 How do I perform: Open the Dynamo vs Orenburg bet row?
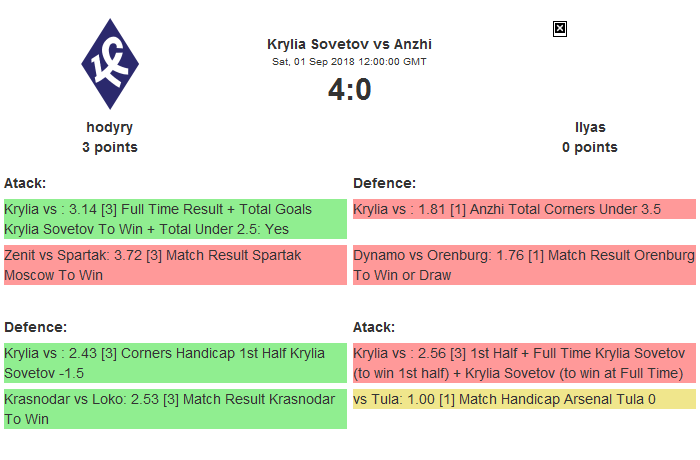point(523,265)
